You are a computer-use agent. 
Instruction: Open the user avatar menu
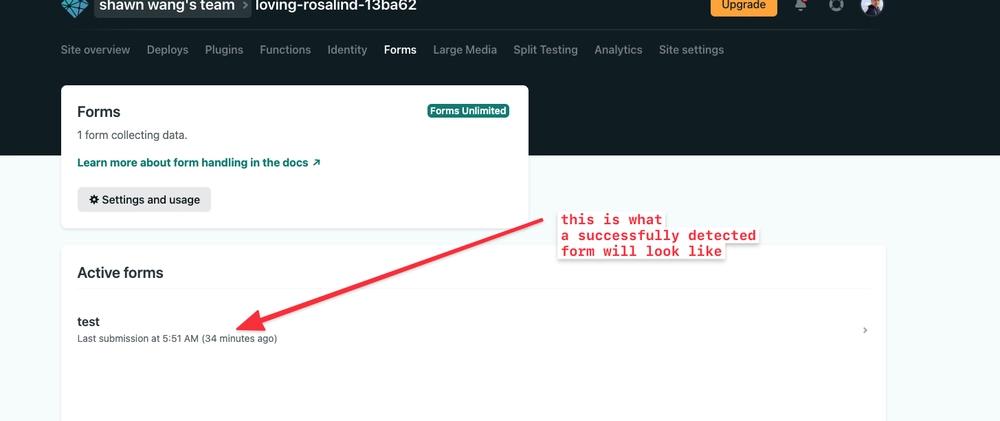(872, 6)
